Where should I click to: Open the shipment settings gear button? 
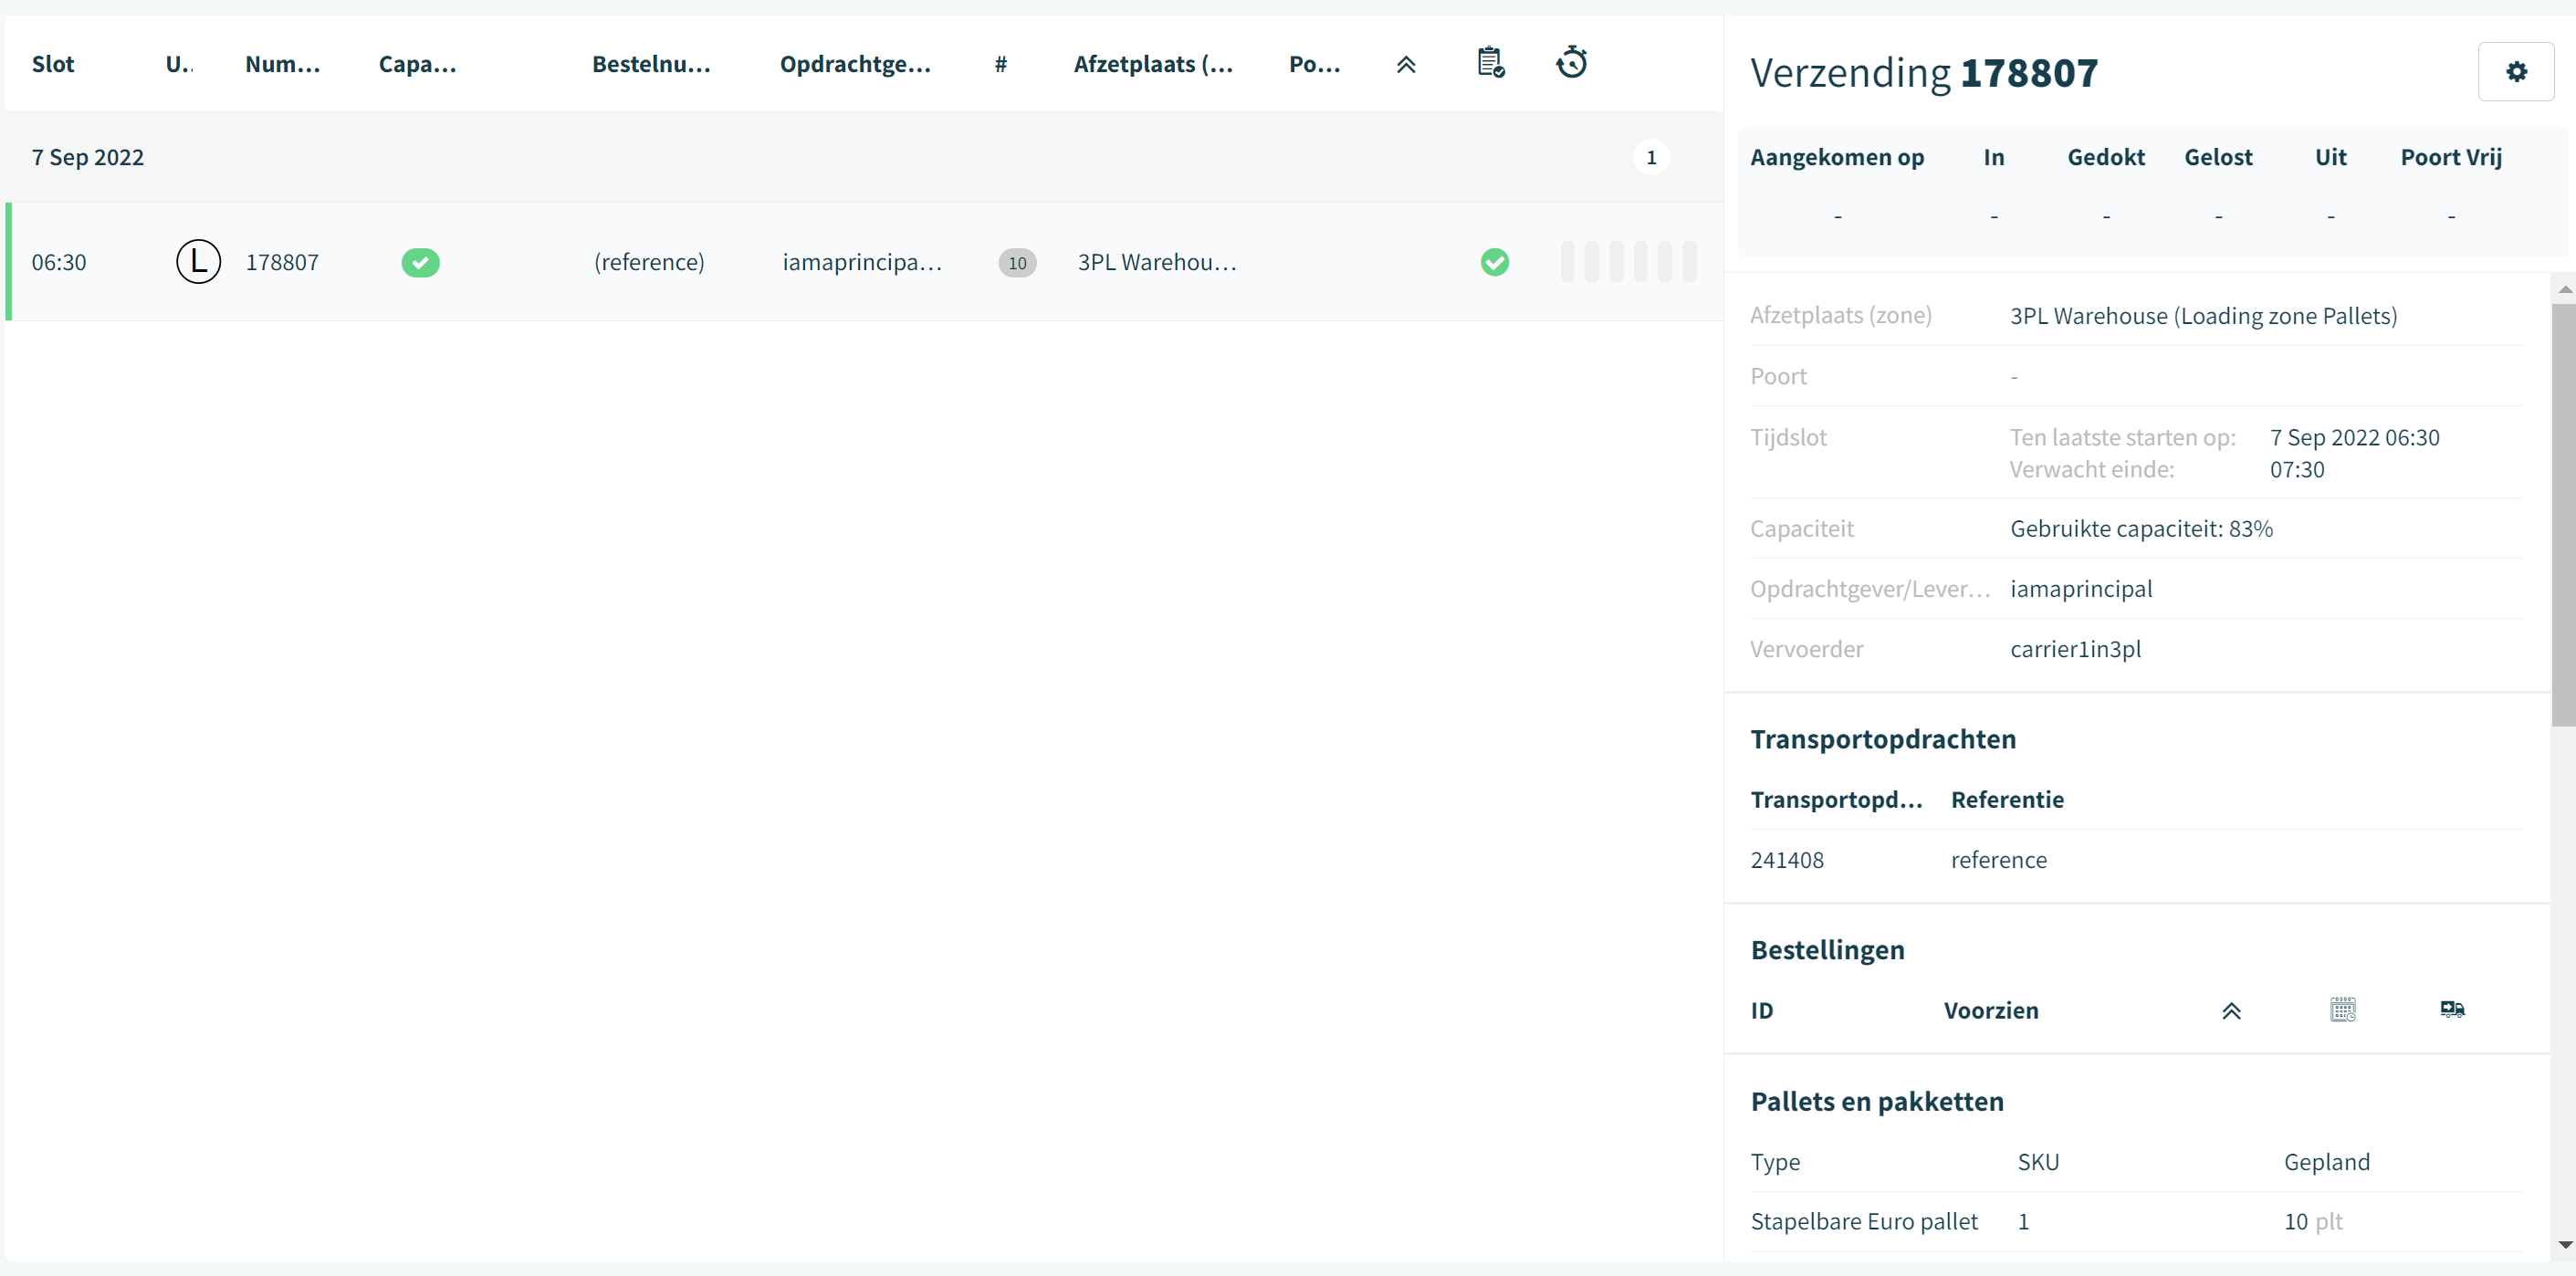2515,72
